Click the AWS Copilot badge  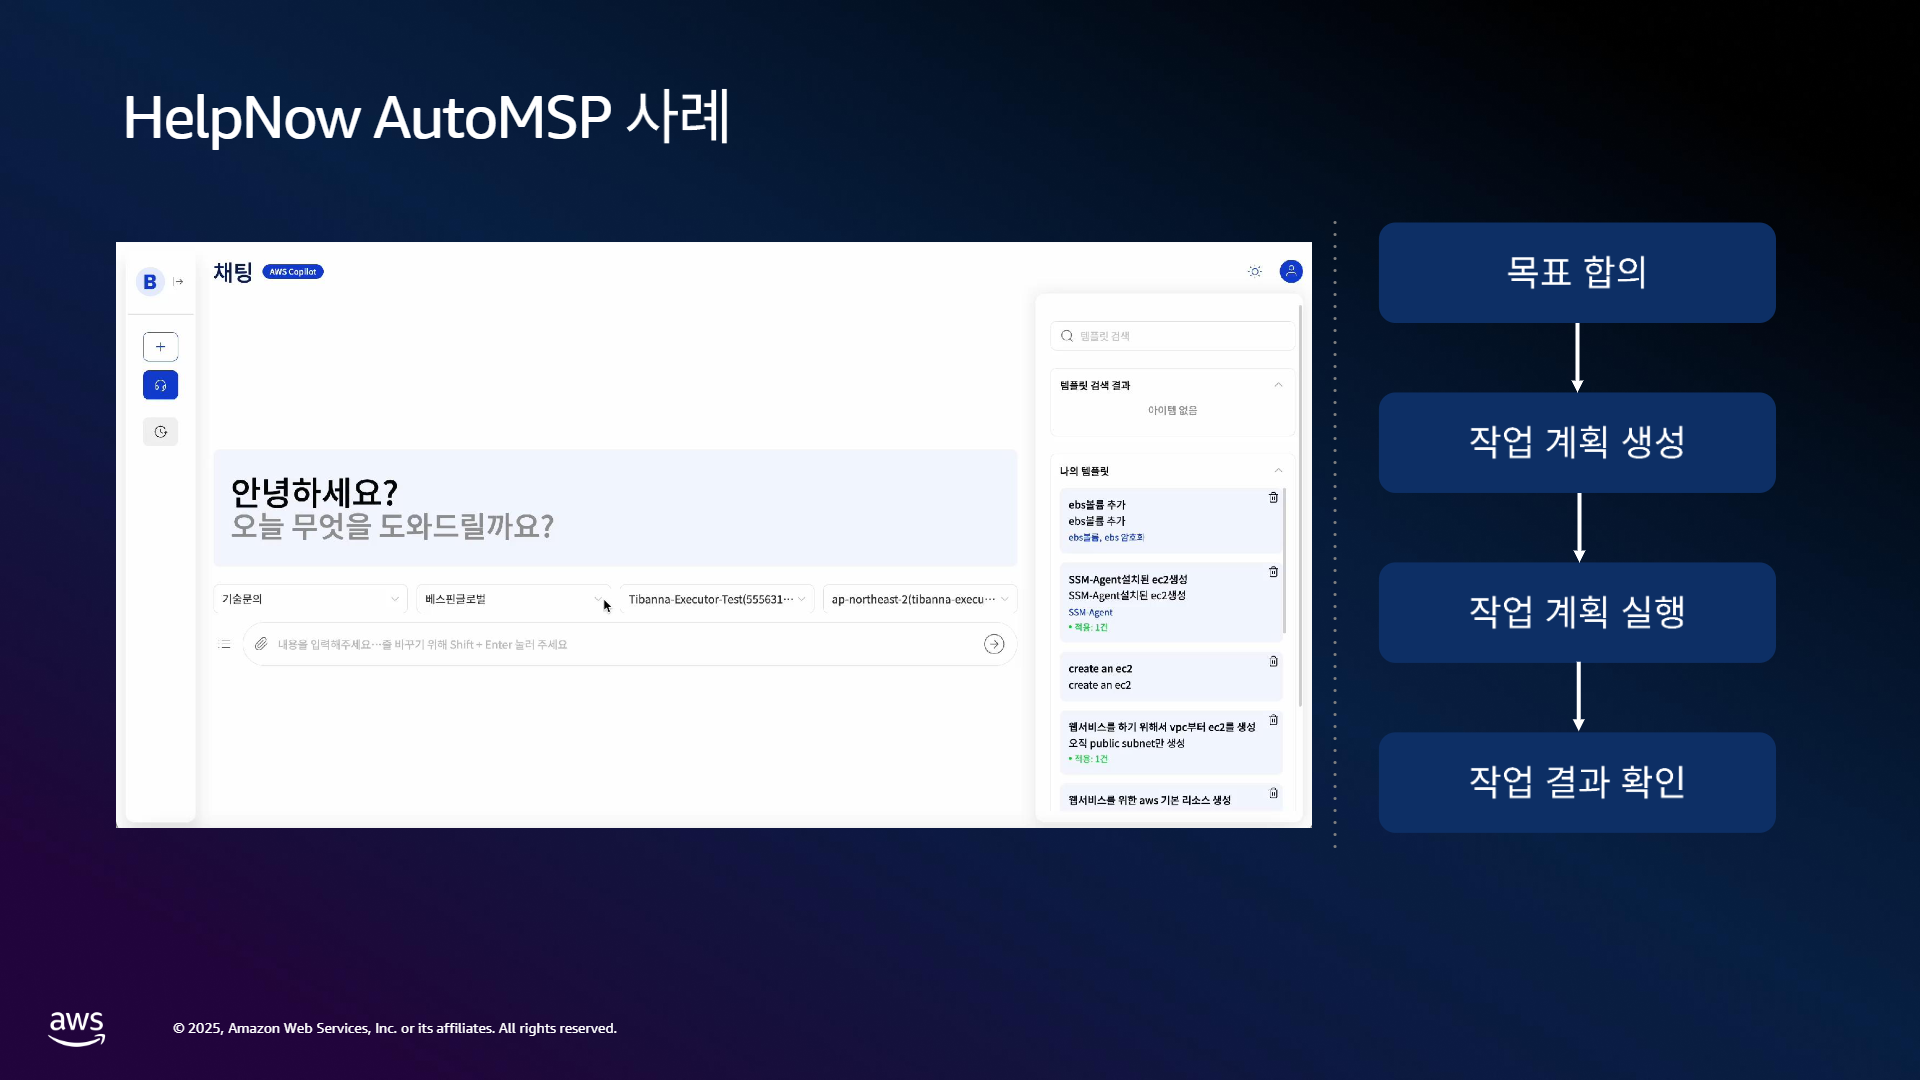(x=293, y=272)
